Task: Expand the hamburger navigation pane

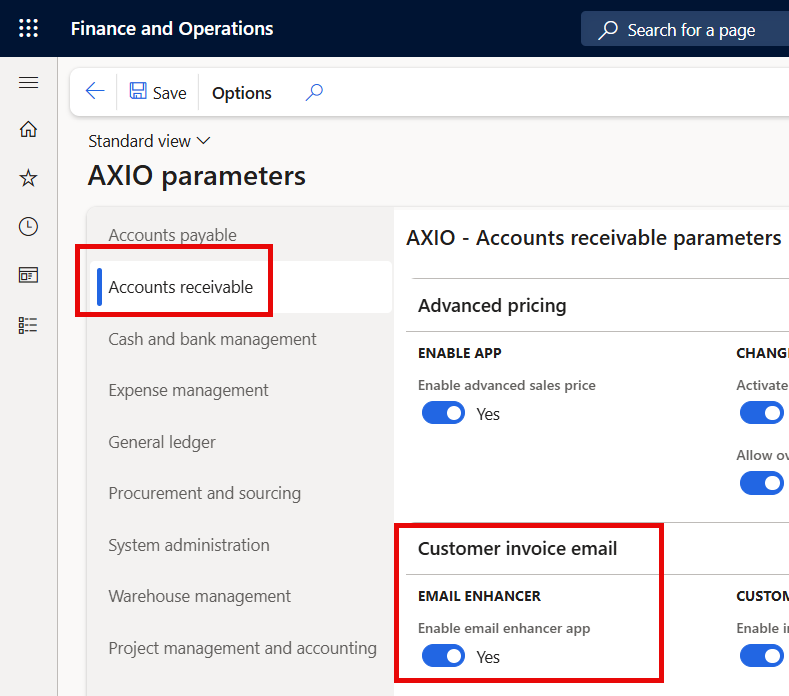Action: point(28,83)
